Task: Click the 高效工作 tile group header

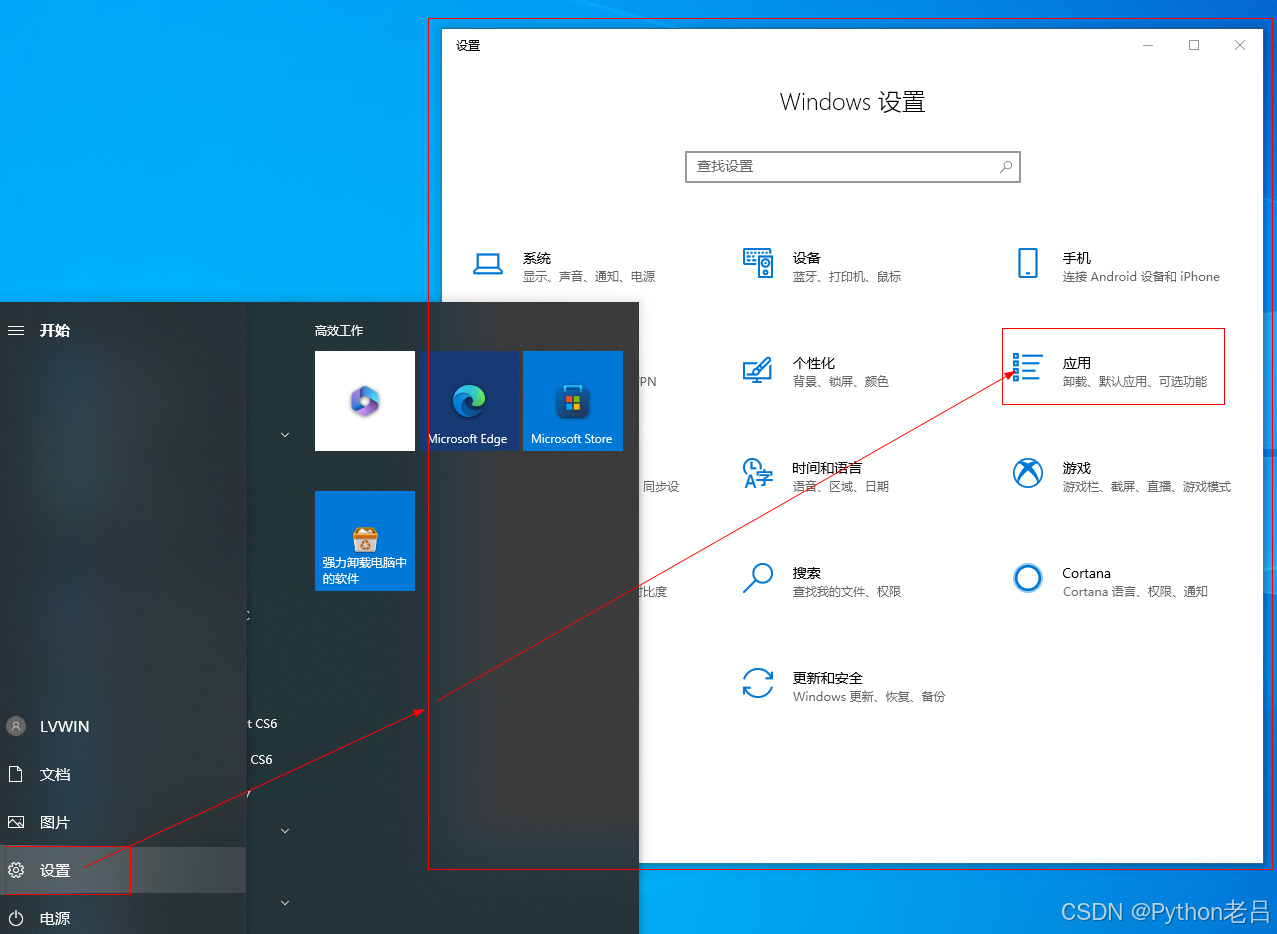Action: point(339,331)
